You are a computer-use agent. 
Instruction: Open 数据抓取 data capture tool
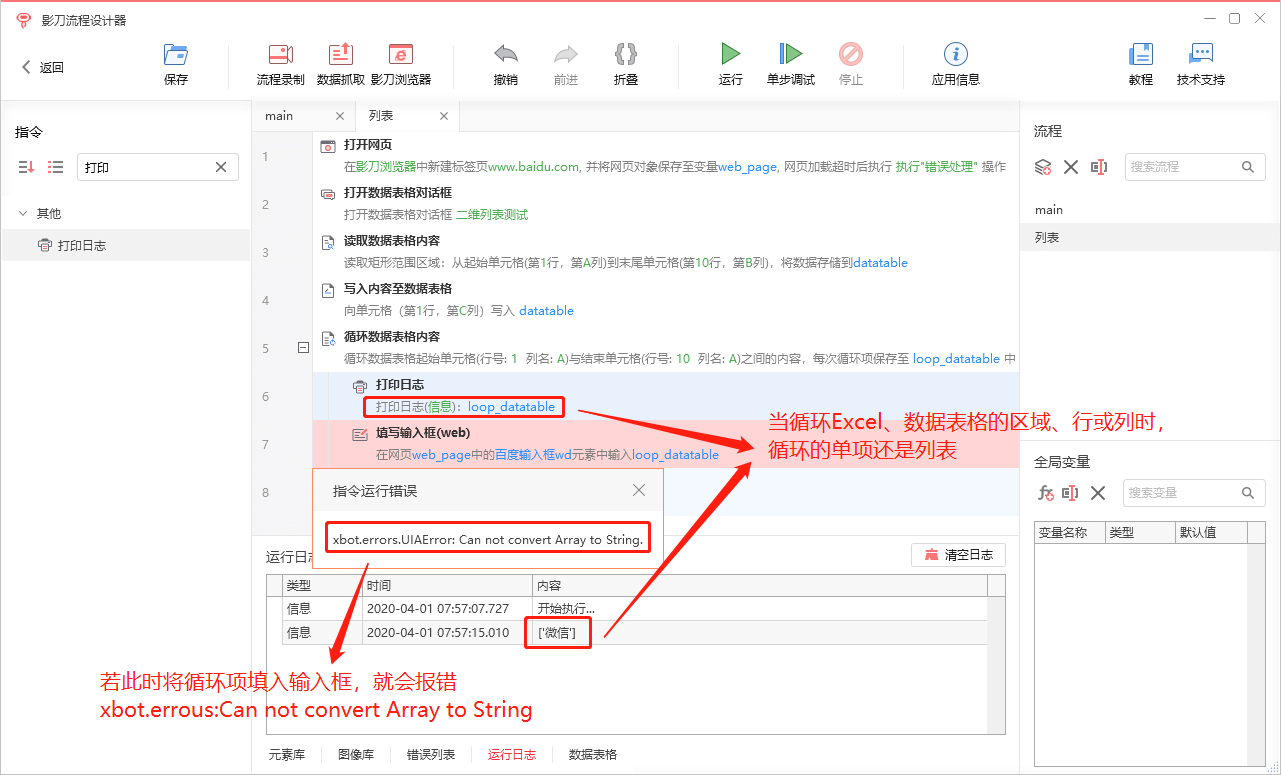(341, 65)
